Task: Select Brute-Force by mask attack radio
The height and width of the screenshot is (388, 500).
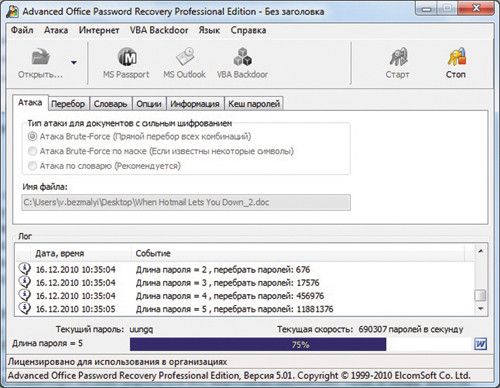Action: coord(32,151)
